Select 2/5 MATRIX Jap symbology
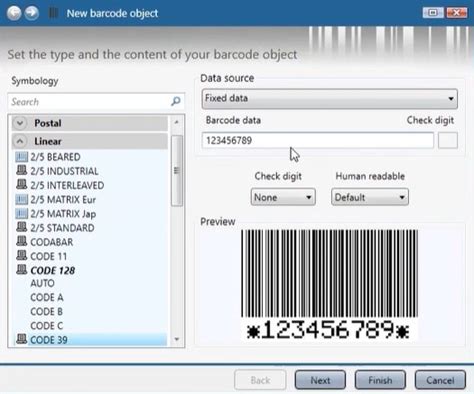The width and height of the screenshot is (474, 394). [63, 214]
